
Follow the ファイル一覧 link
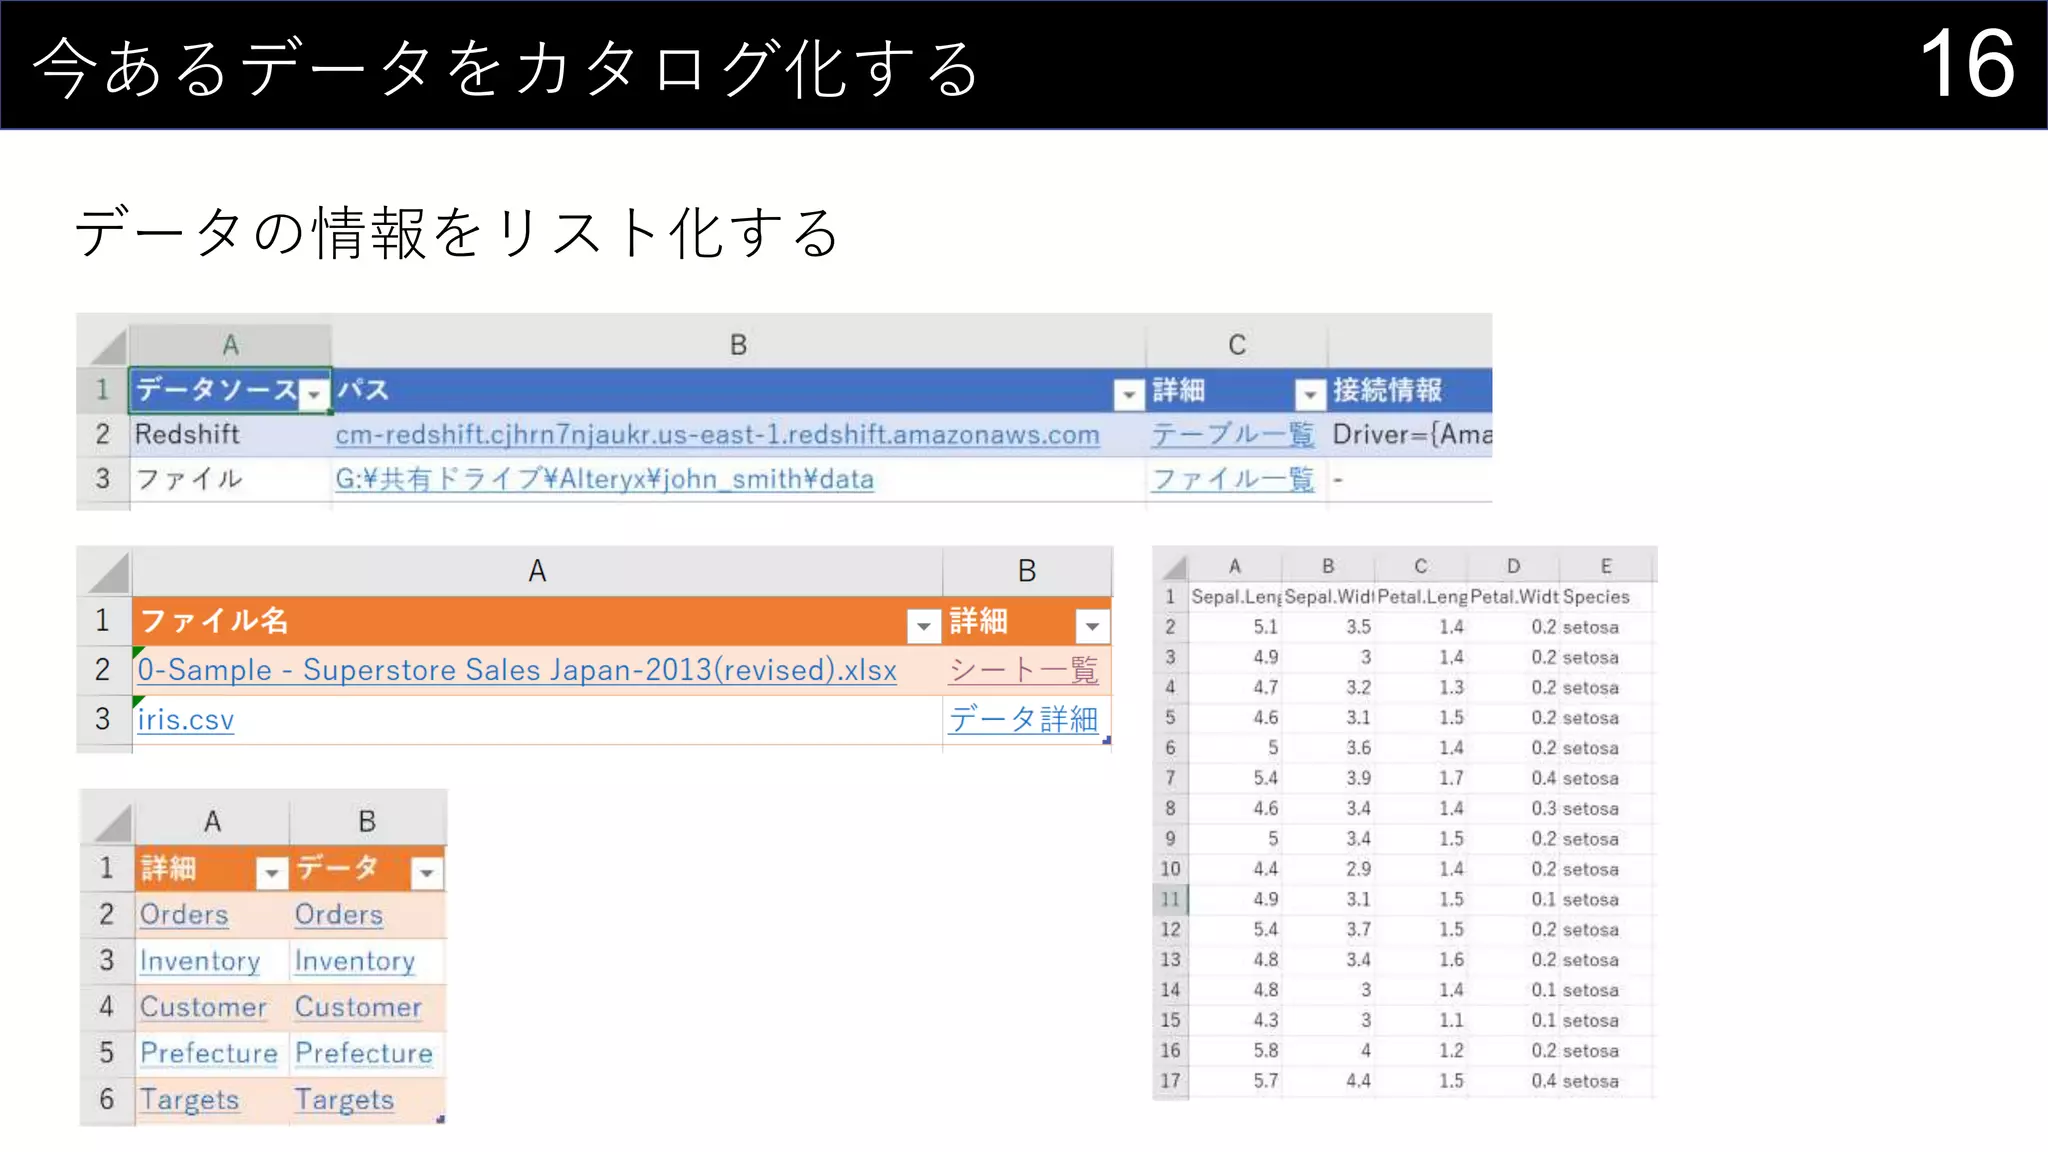(1232, 479)
